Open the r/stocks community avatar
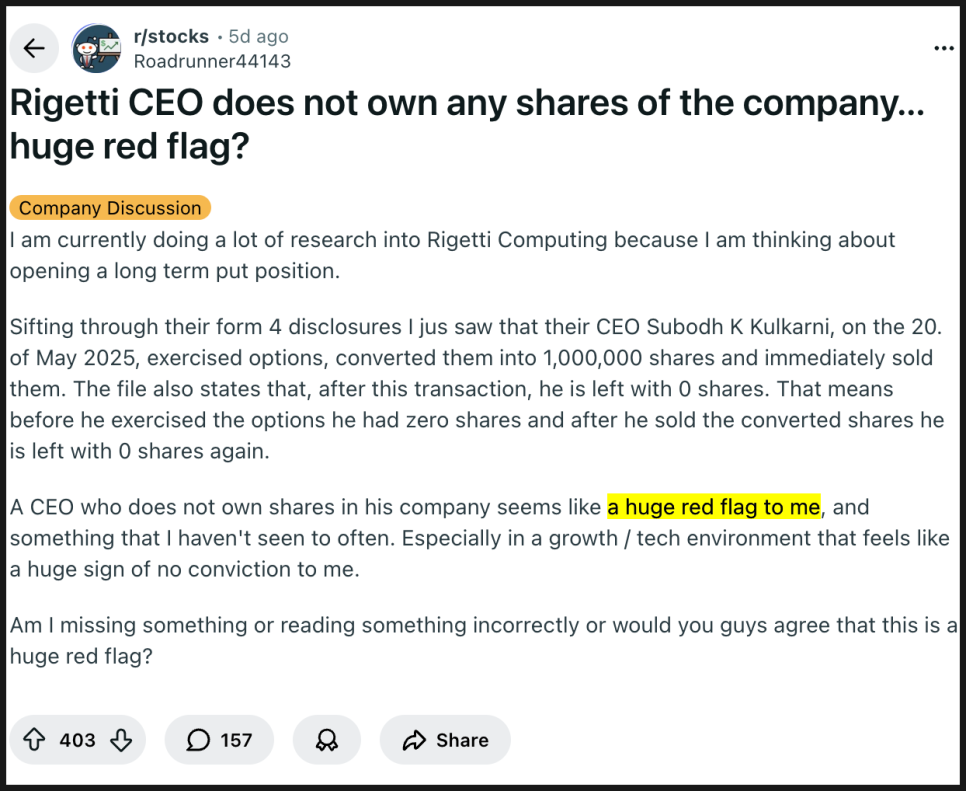 coord(97,48)
